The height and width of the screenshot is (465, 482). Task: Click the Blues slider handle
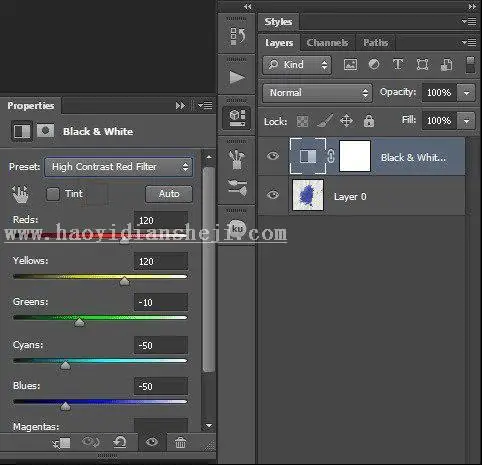click(65, 406)
